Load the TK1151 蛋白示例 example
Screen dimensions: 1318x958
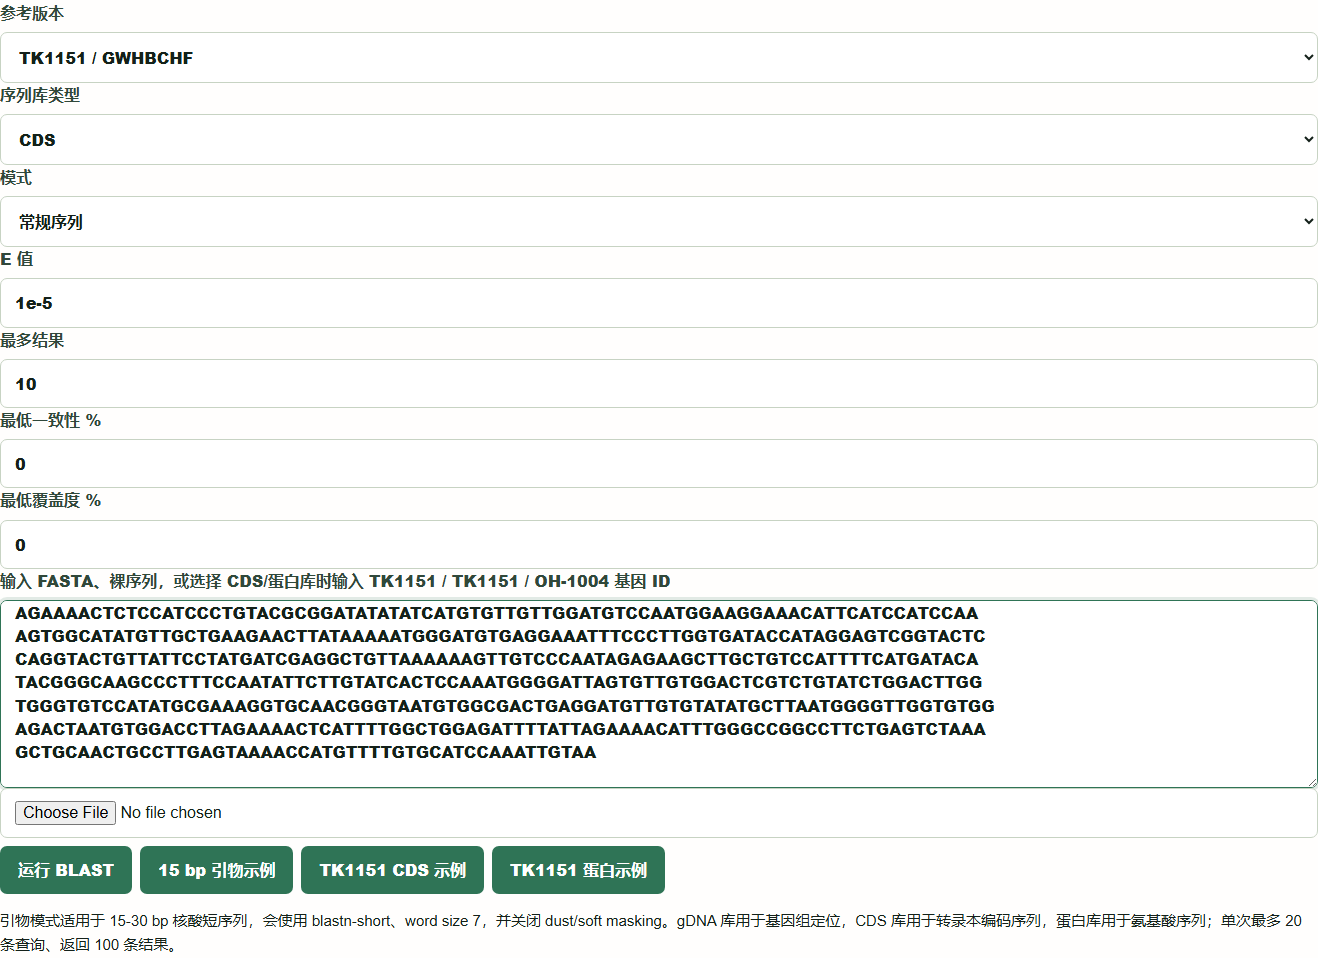578,870
